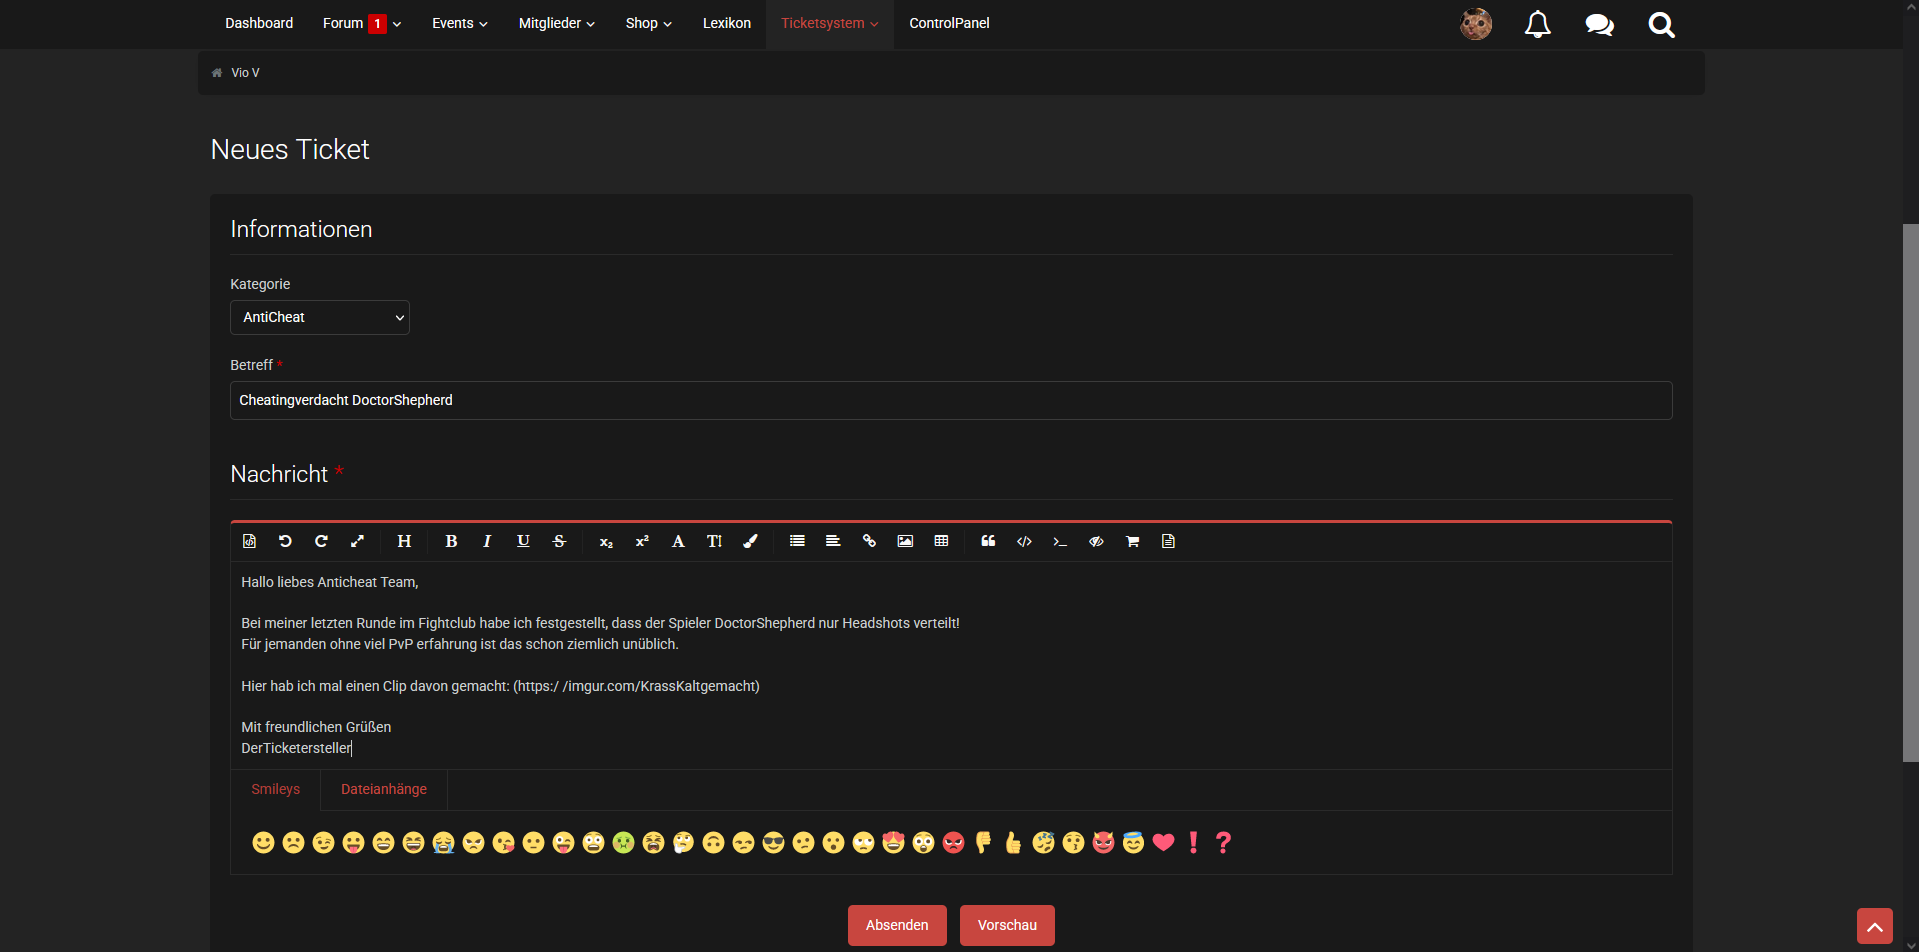Screen dimensions: 1919x952
Task: Open the site search magnifier
Action: point(1661,24)
